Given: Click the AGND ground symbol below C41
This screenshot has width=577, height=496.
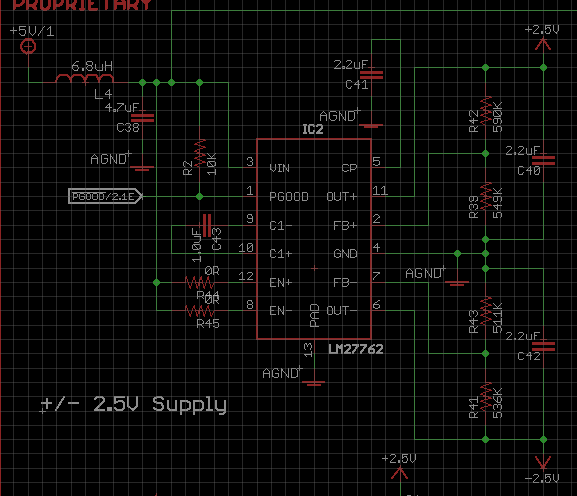Looking at the screenshot, I should pos(371,126).
